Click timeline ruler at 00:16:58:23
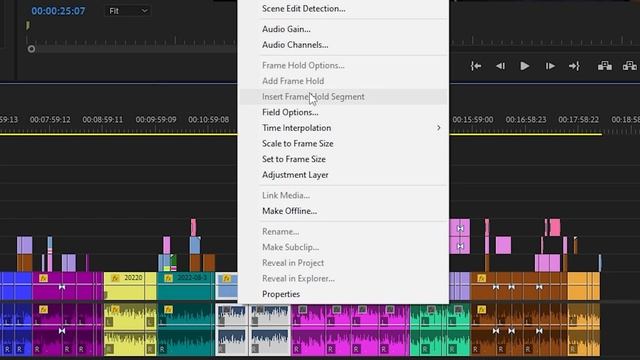The width and height of the screenshot is (640, 360). click(x=526, y=120)
